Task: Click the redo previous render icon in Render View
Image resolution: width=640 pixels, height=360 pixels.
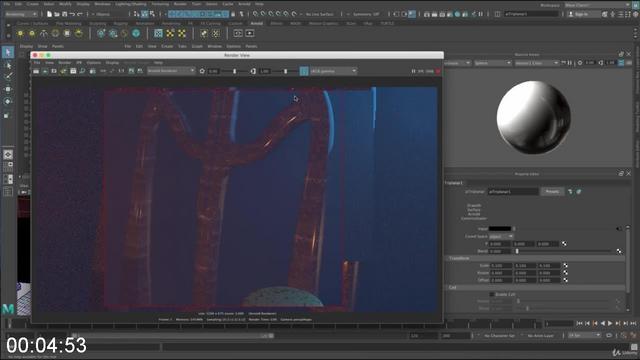Action: point(36,71)
